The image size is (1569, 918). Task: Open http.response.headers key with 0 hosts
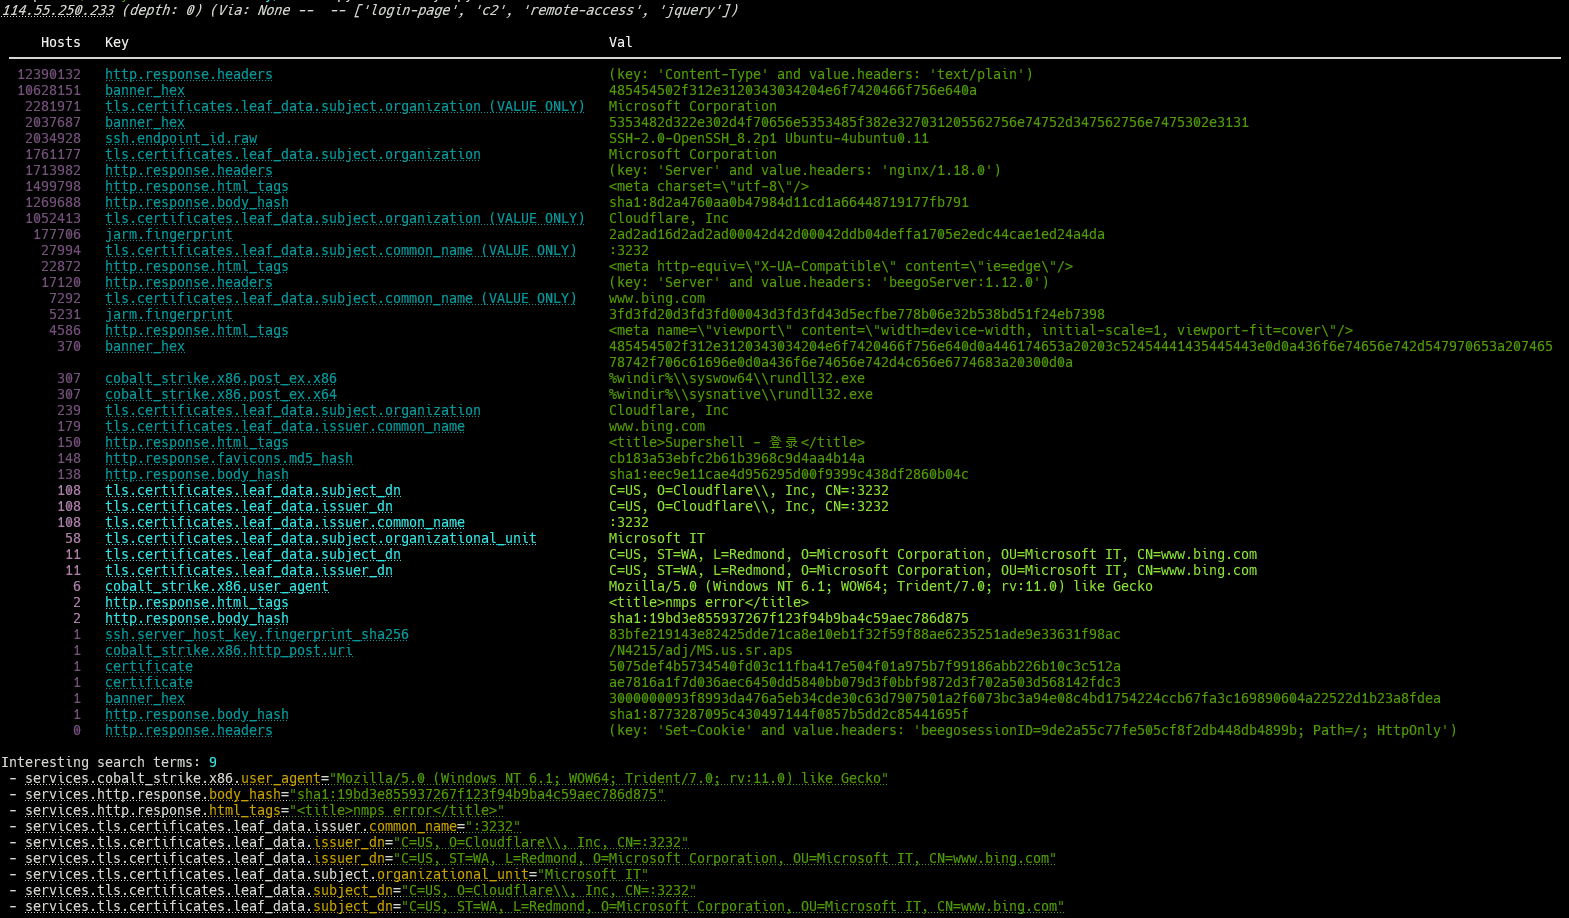click(x=188, y=731)
